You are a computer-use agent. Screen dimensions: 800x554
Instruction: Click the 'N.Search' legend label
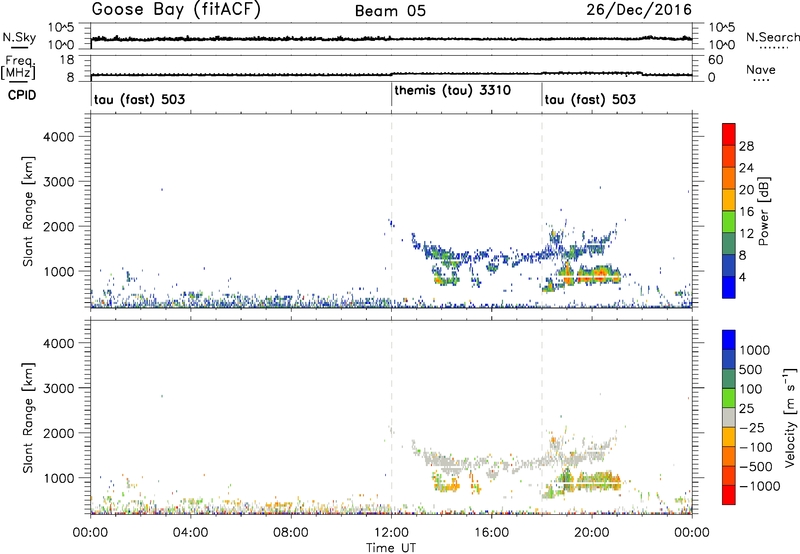click(772, 37)
